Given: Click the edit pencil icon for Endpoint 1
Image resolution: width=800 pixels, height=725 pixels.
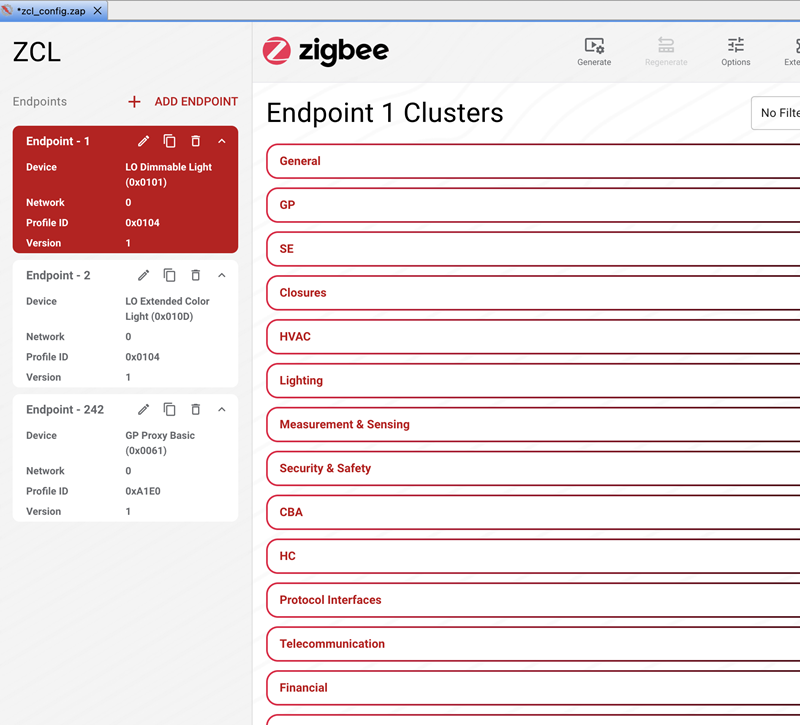Looking at the screenshot, I should (x=144, y=142).
